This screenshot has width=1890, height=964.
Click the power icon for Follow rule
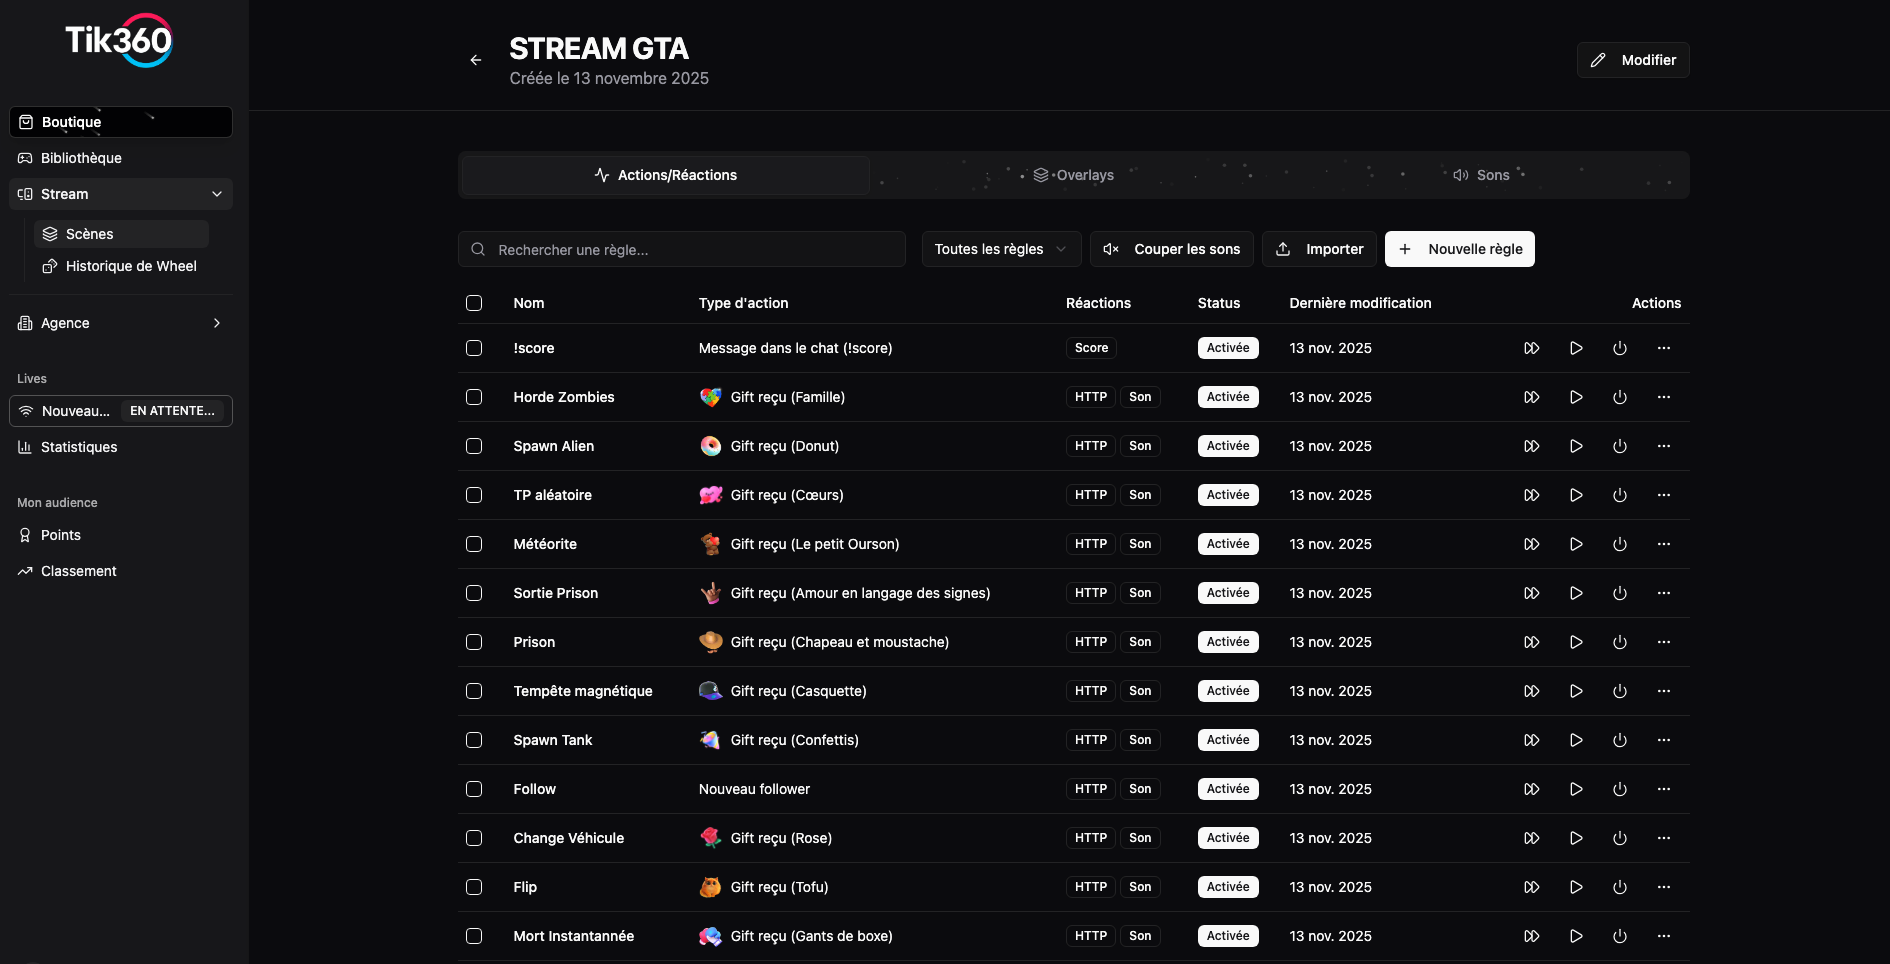click(1620, 789)
